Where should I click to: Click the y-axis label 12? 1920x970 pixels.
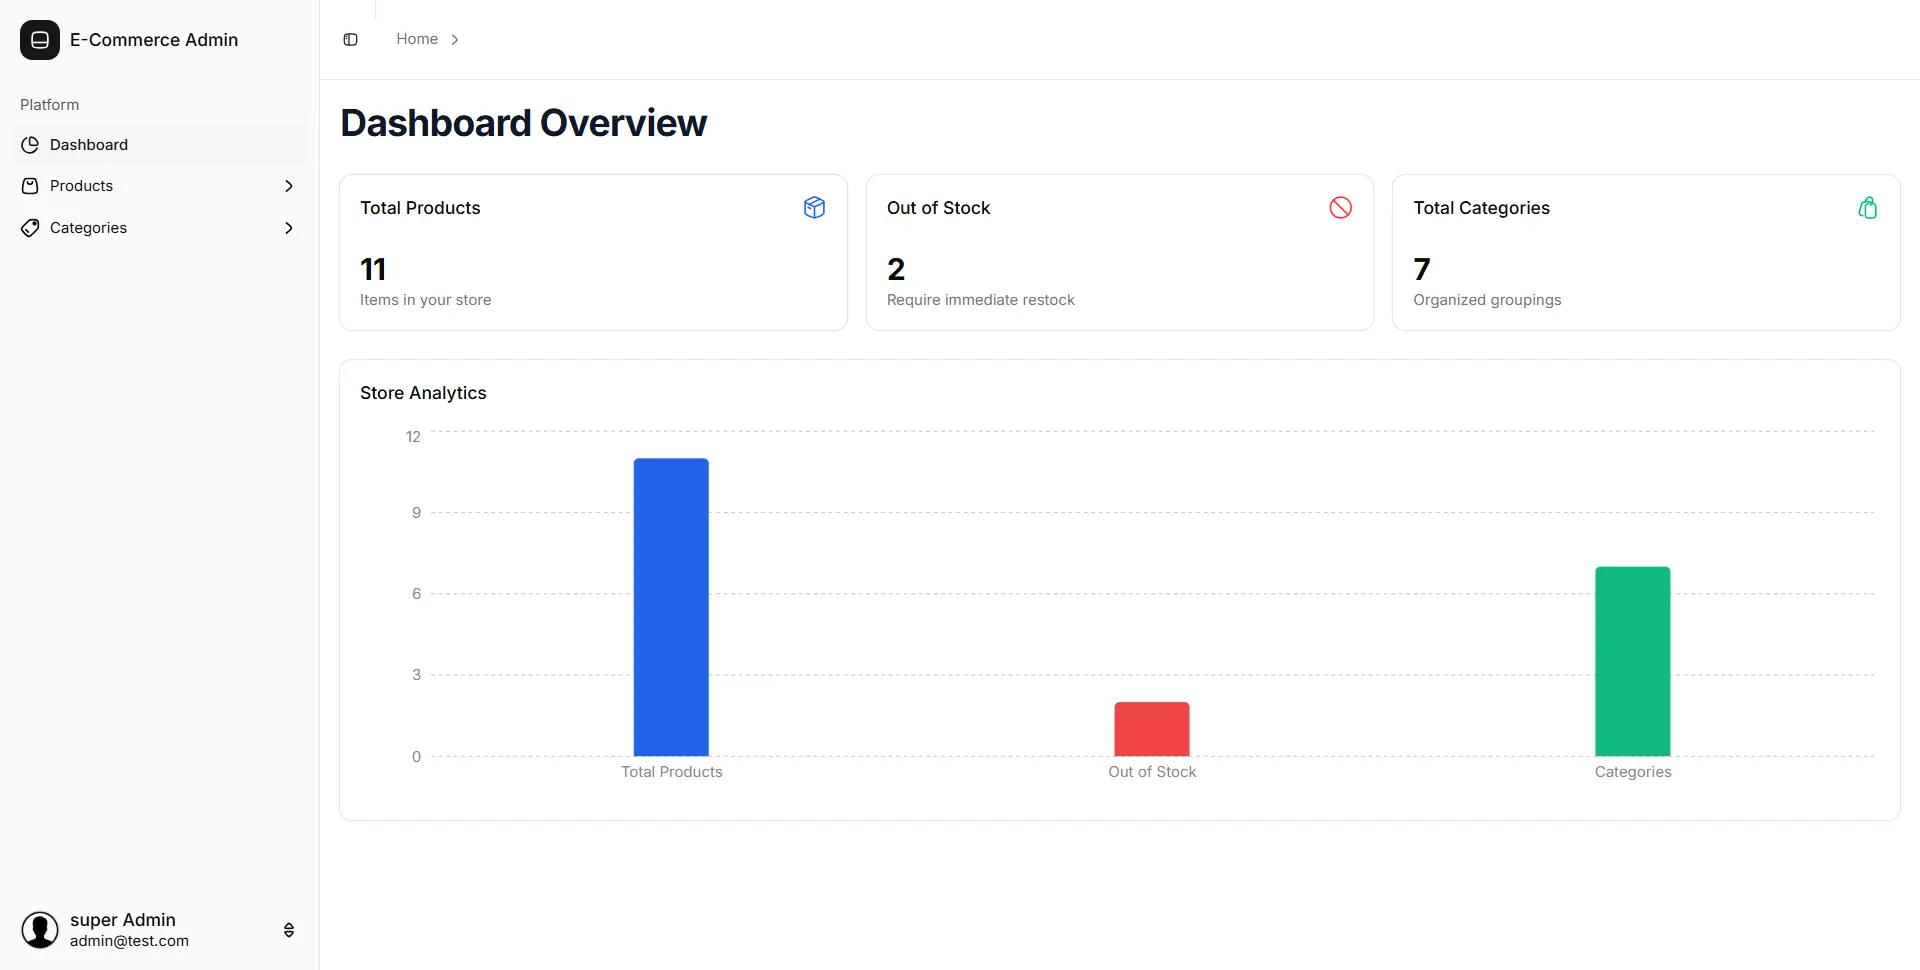tap(413, 437)
